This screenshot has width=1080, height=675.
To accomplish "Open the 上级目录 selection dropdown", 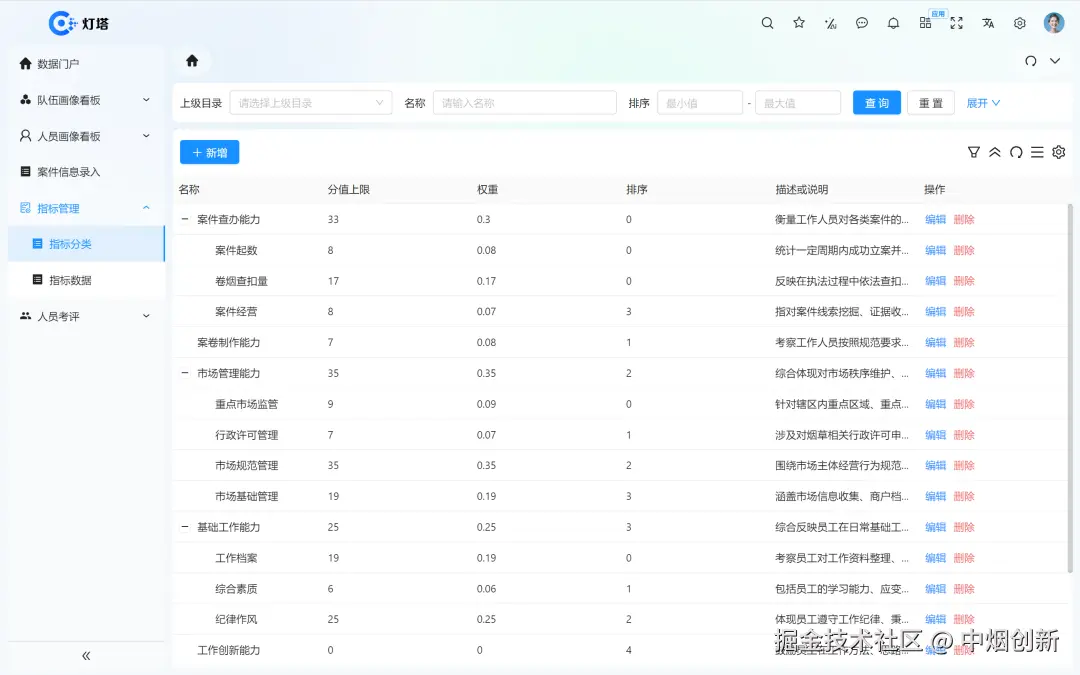I will pos(310,102).
